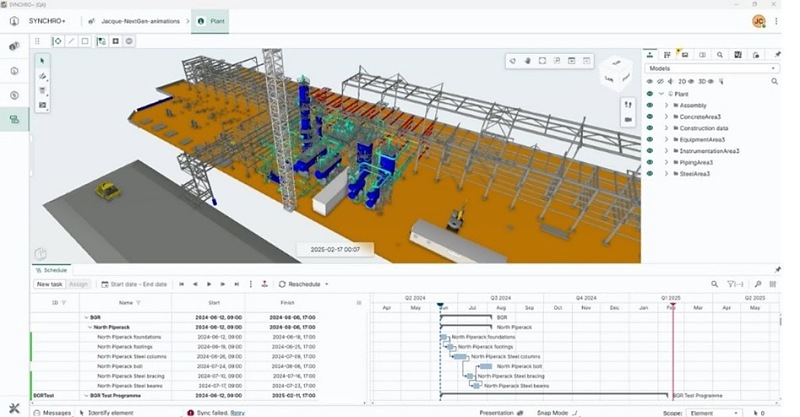
Task: Expand the ConcreteArea3 tree node
Action: point(667,117)
